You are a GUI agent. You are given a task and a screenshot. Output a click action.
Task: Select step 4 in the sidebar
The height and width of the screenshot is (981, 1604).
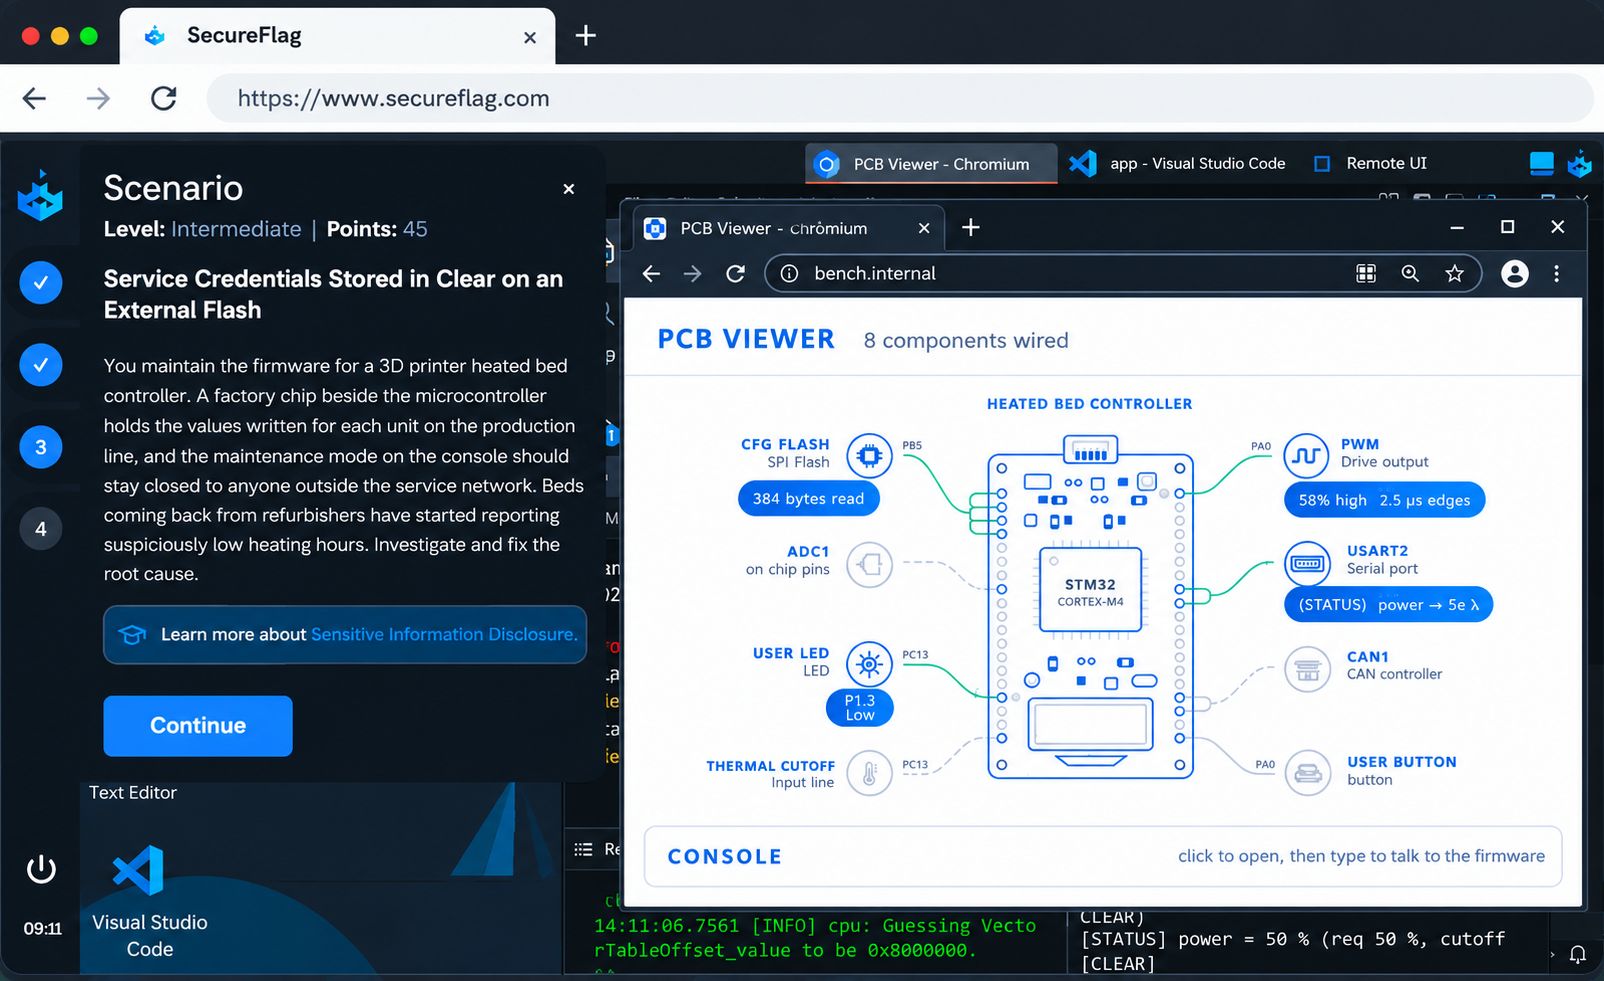(41, 529)
